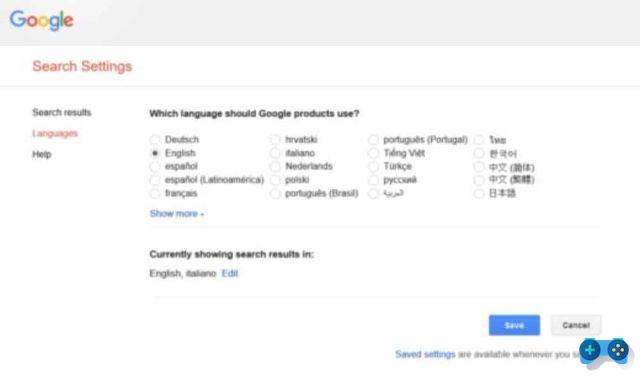
Task: Select Nederlands radio button
Action: coord(276,167)
